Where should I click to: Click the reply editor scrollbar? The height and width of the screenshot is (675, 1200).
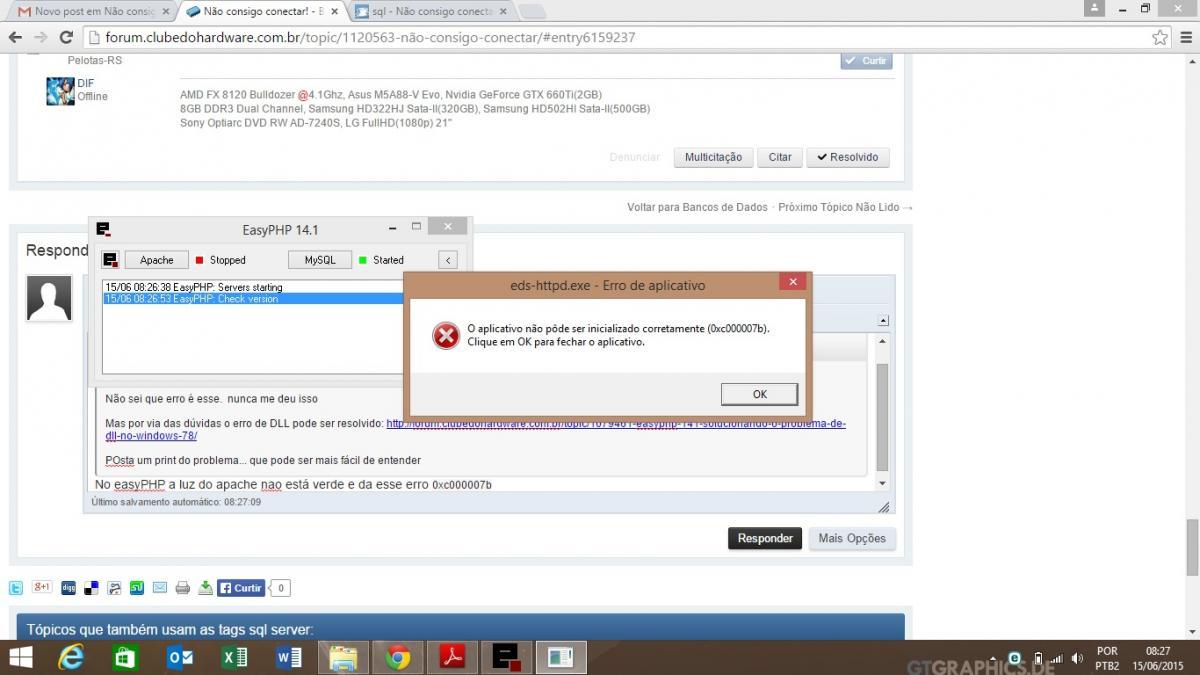[x=882, y=417]
